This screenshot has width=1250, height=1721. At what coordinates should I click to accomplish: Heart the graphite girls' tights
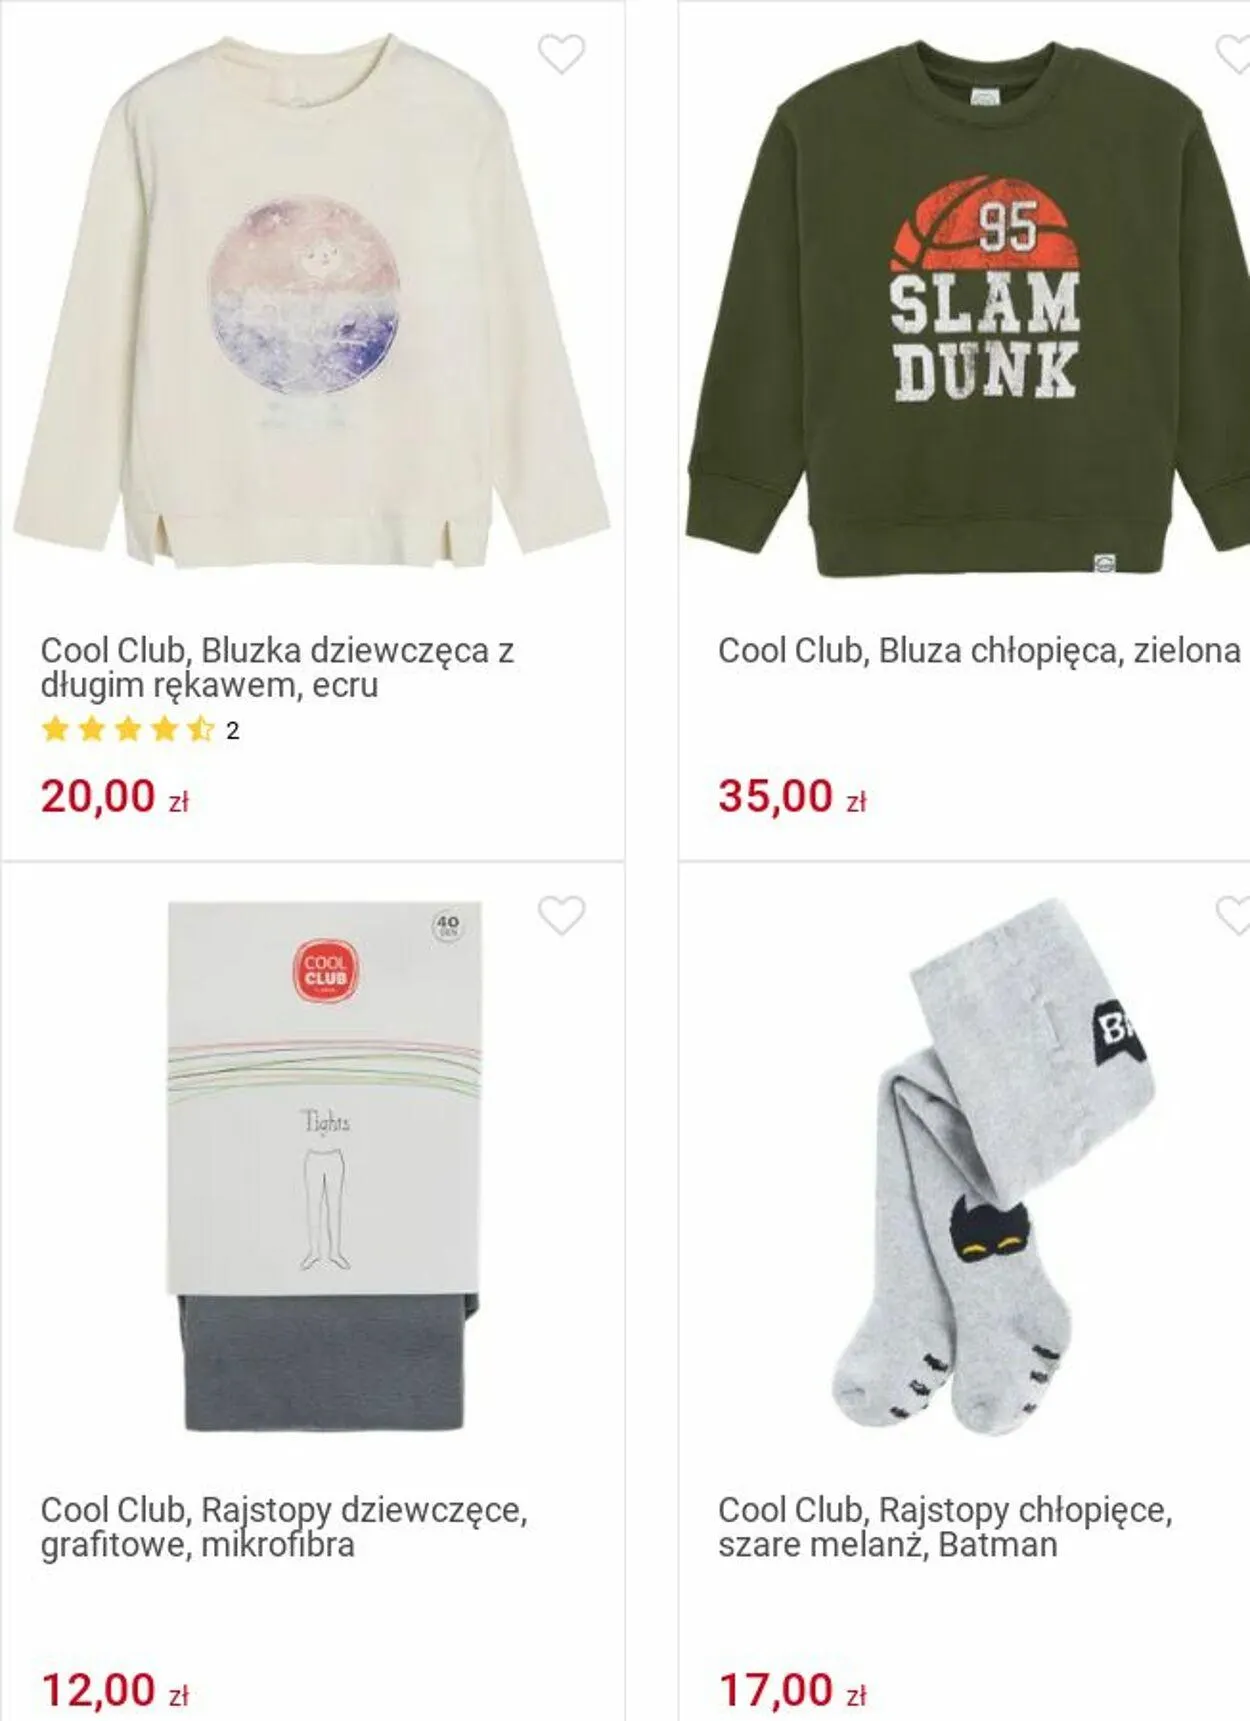pyautogui.click(x=561, y=915)
